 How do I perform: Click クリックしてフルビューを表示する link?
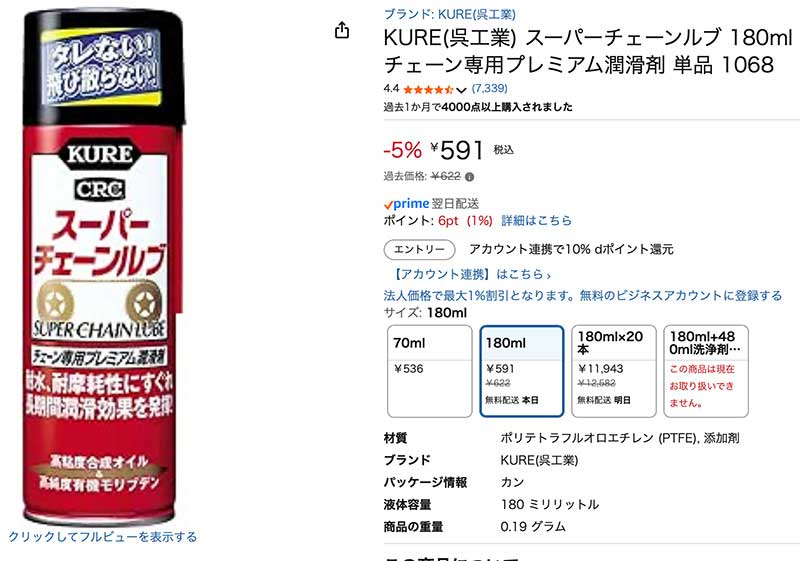[103, 537]
